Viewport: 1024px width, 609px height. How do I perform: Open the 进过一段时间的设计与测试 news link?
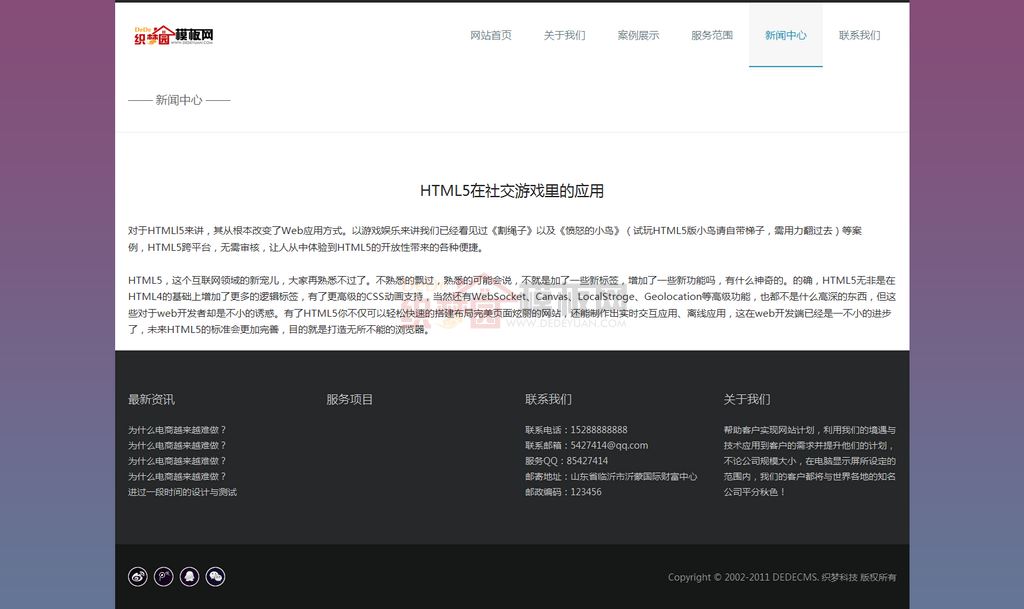(182, 492)
